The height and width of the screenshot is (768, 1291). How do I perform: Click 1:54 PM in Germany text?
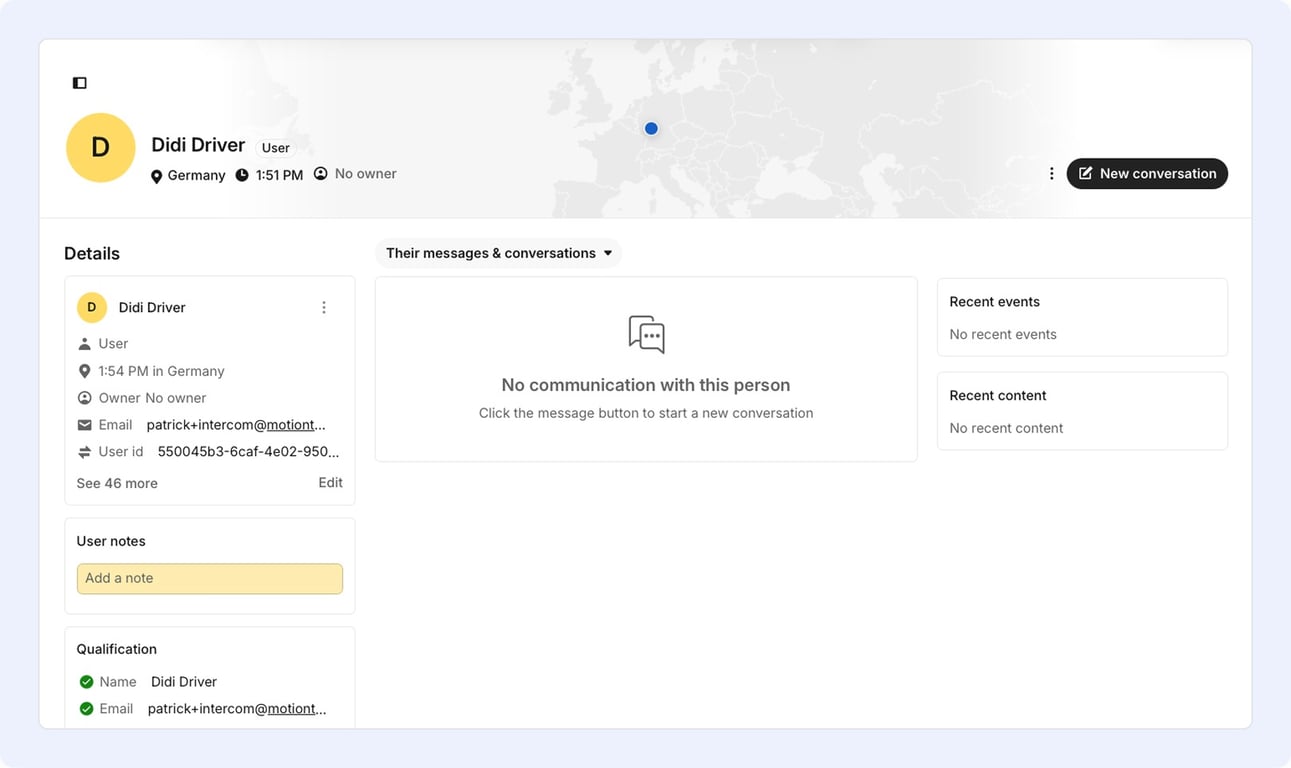pyautogui.click(x=161, y=371)
